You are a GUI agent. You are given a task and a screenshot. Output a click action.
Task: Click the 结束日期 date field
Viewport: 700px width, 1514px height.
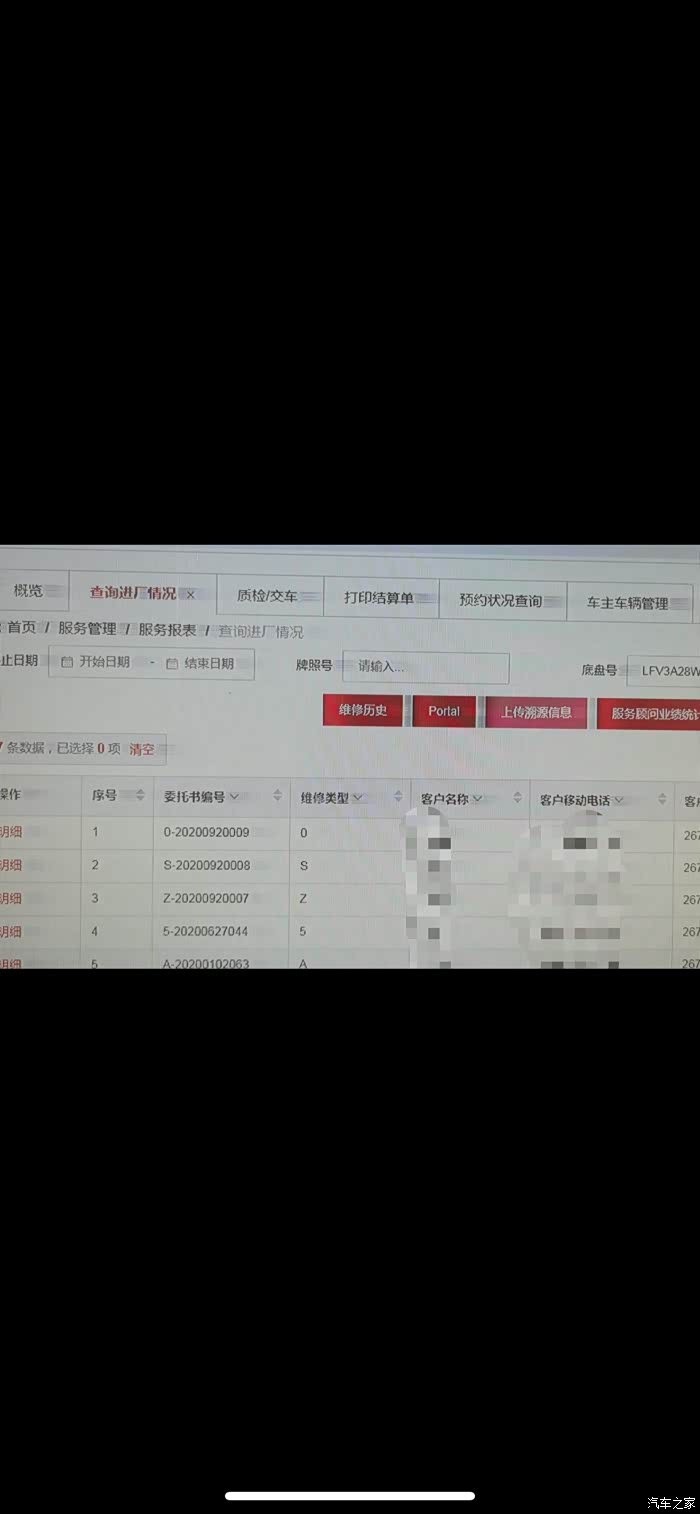point(208,663)
